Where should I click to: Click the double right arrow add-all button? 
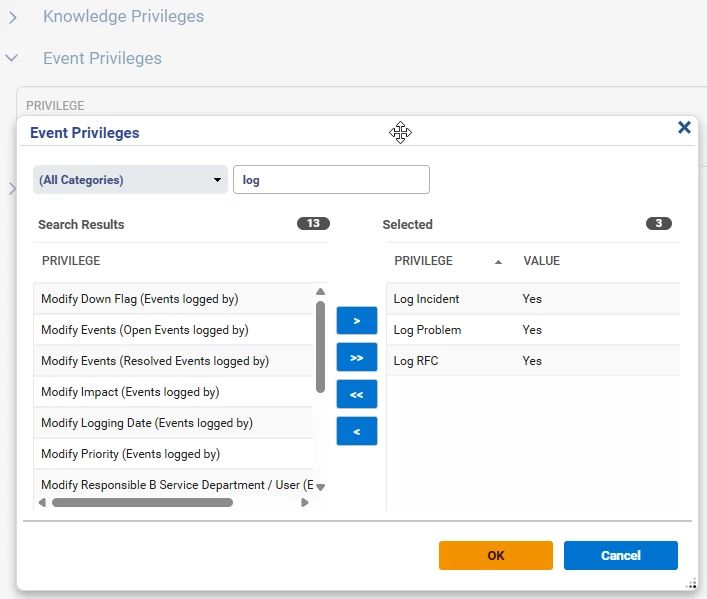tap(356, 357)
